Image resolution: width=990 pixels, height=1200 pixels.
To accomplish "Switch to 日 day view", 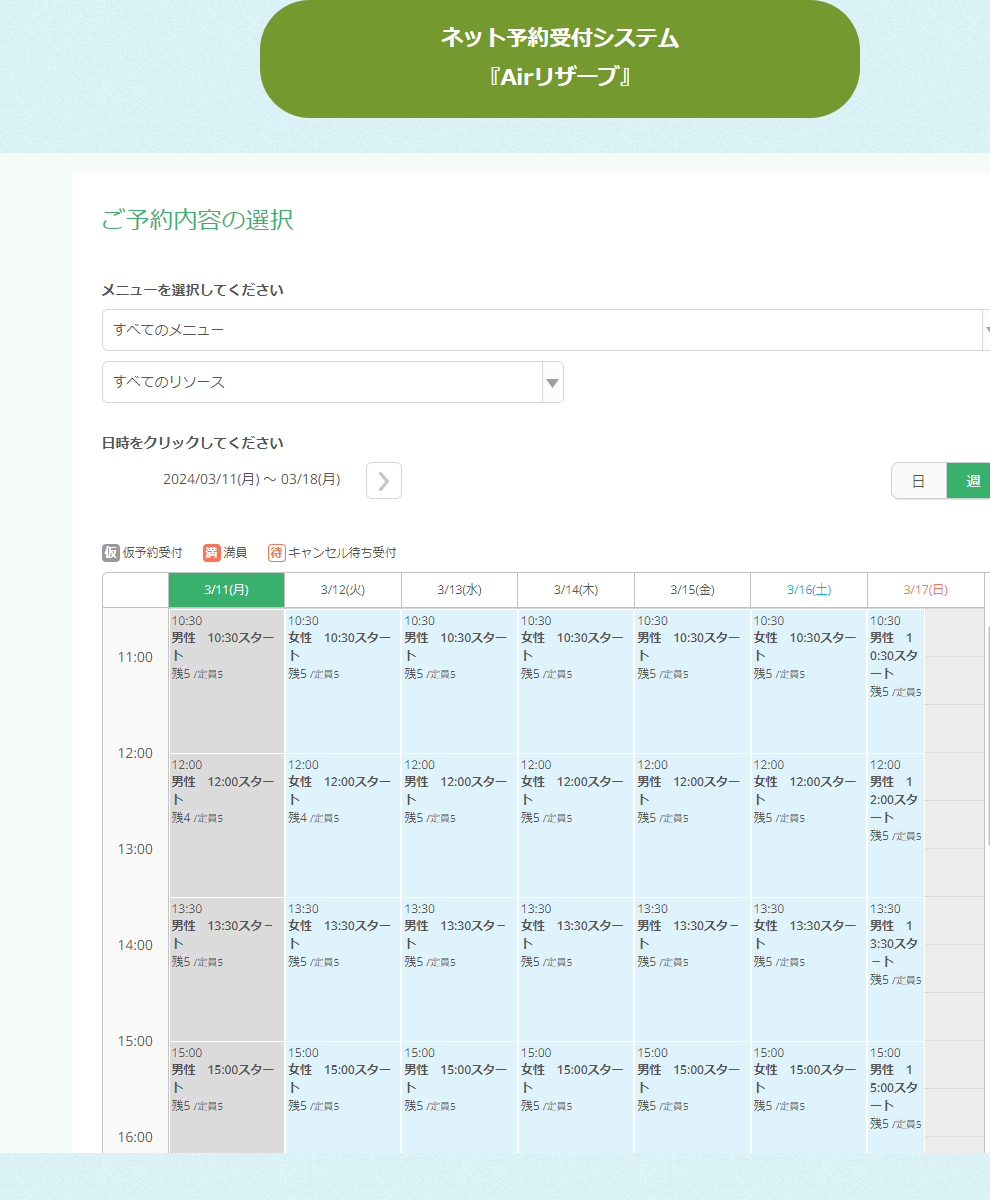I will pyautogui.click(x=918, y=481).
